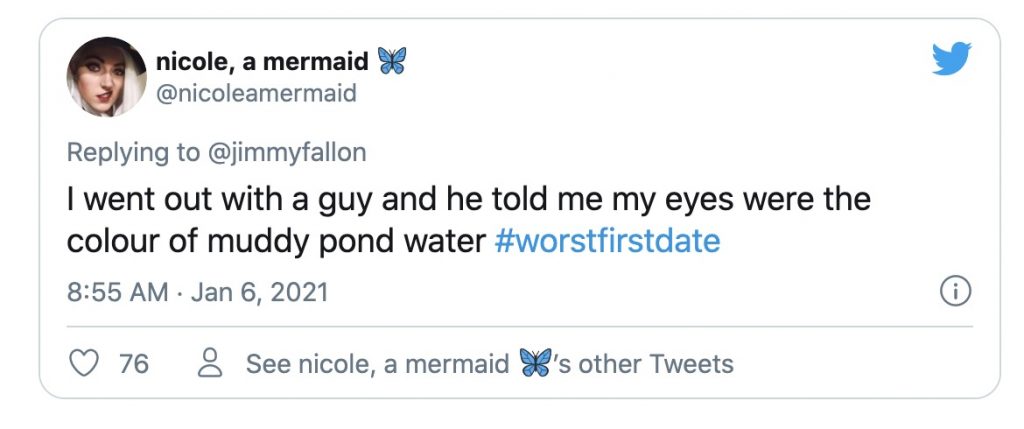Viewport: 1024px width, 429px height.
Task: See nicole, a mermaid's other Tweets
Action: 489,363
